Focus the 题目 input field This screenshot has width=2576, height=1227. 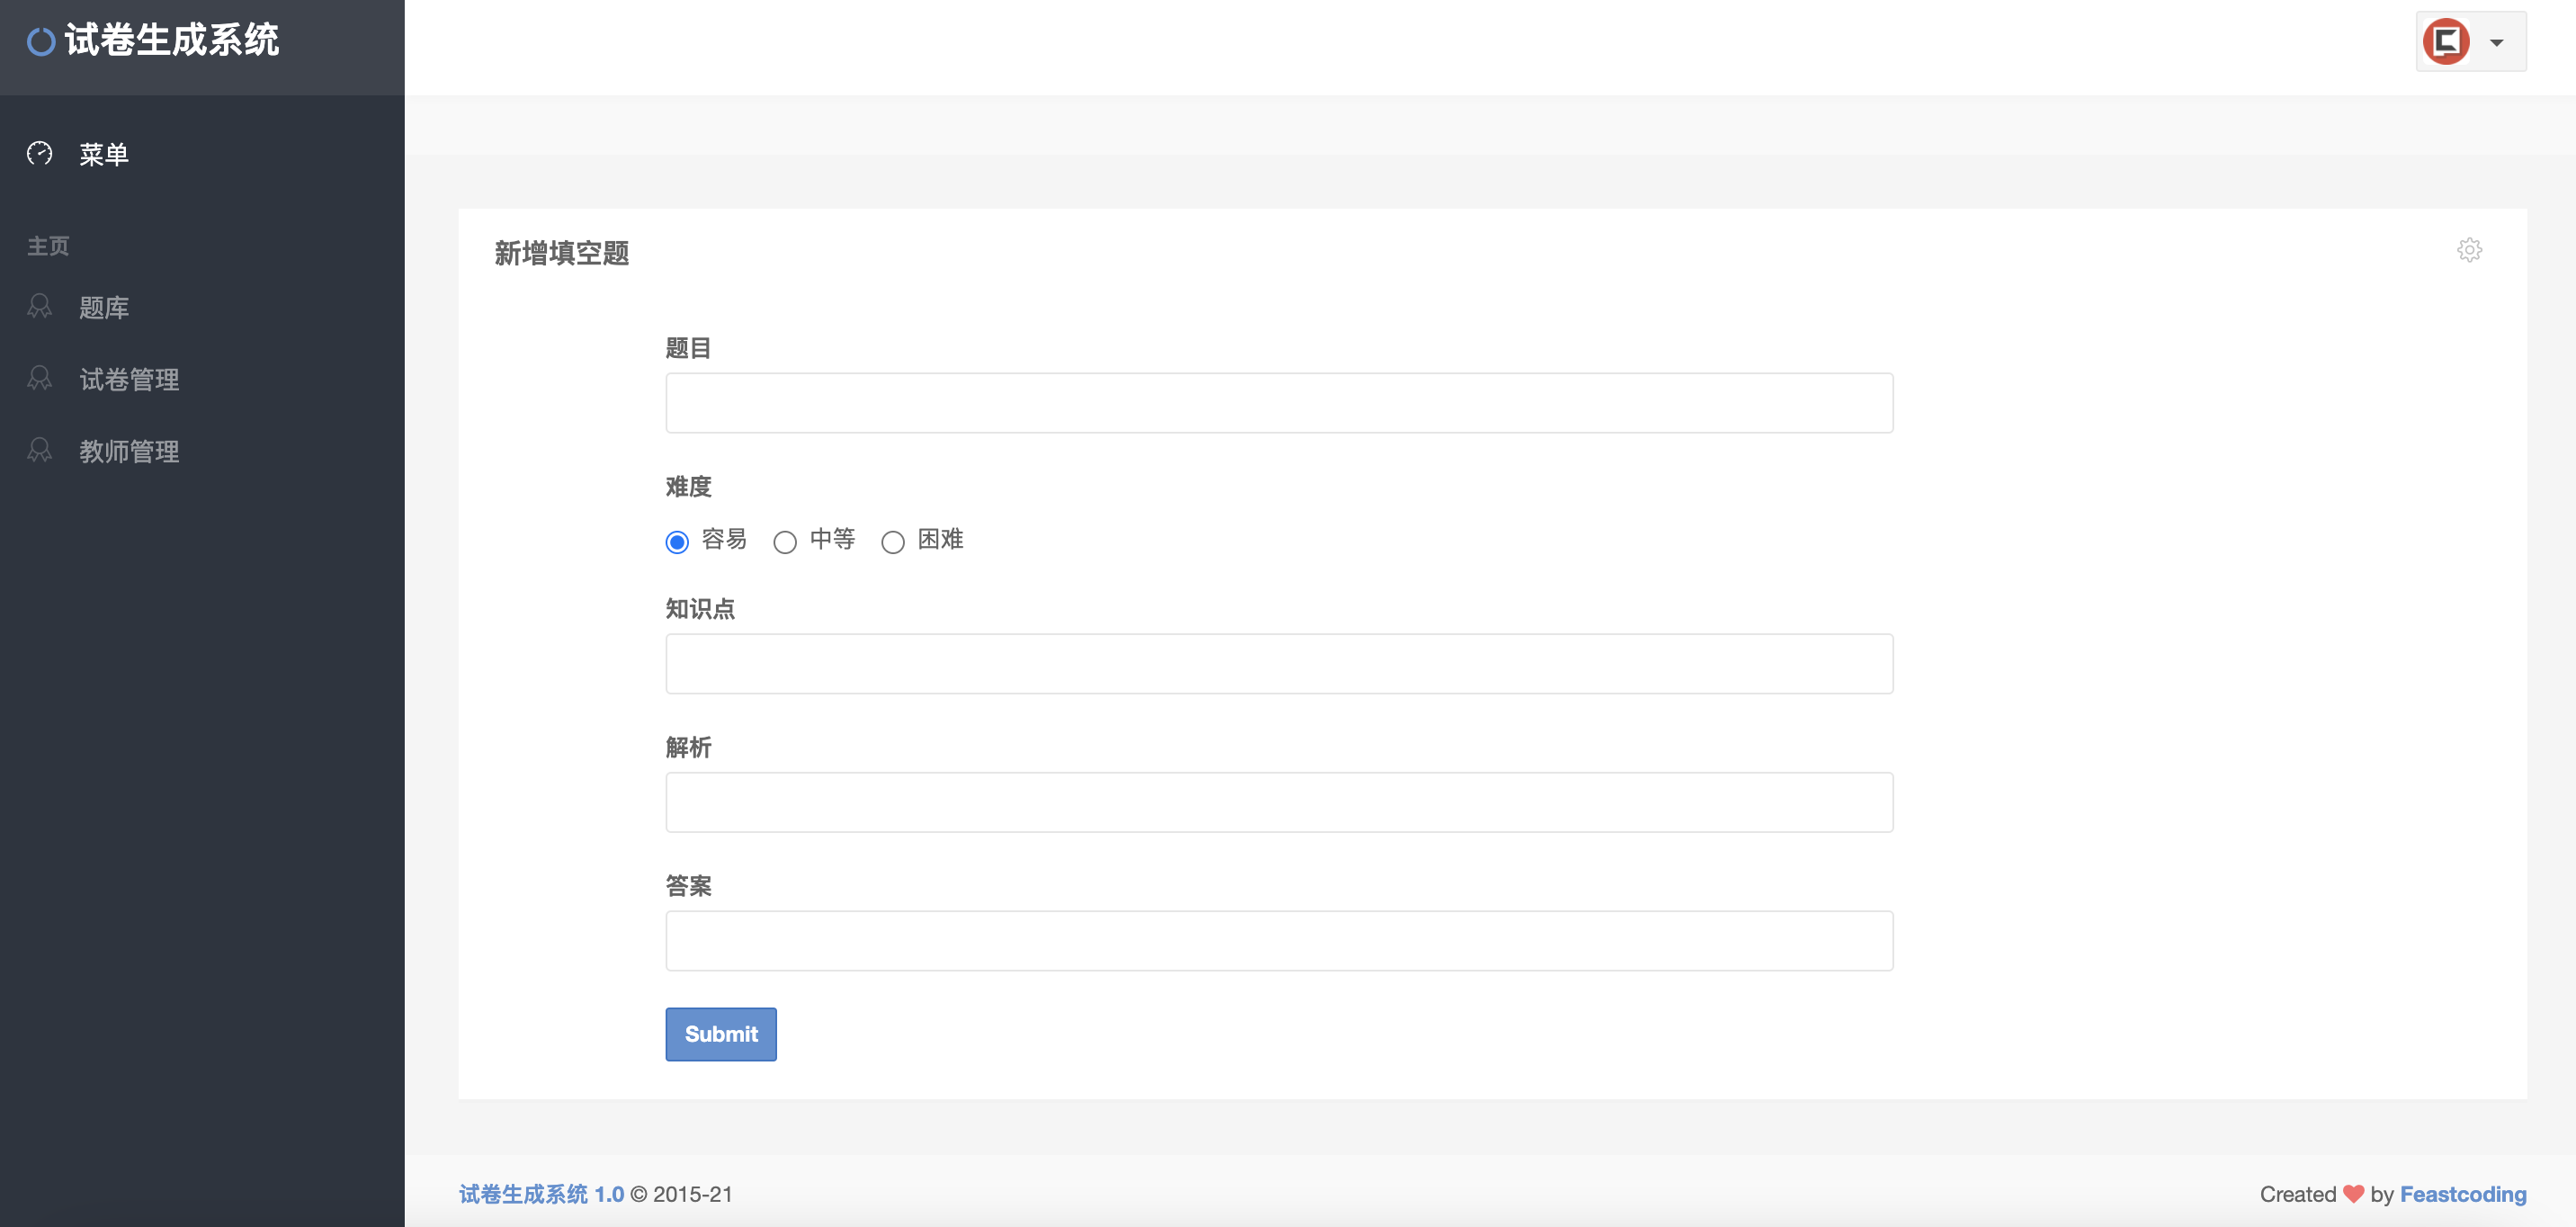1279,403
